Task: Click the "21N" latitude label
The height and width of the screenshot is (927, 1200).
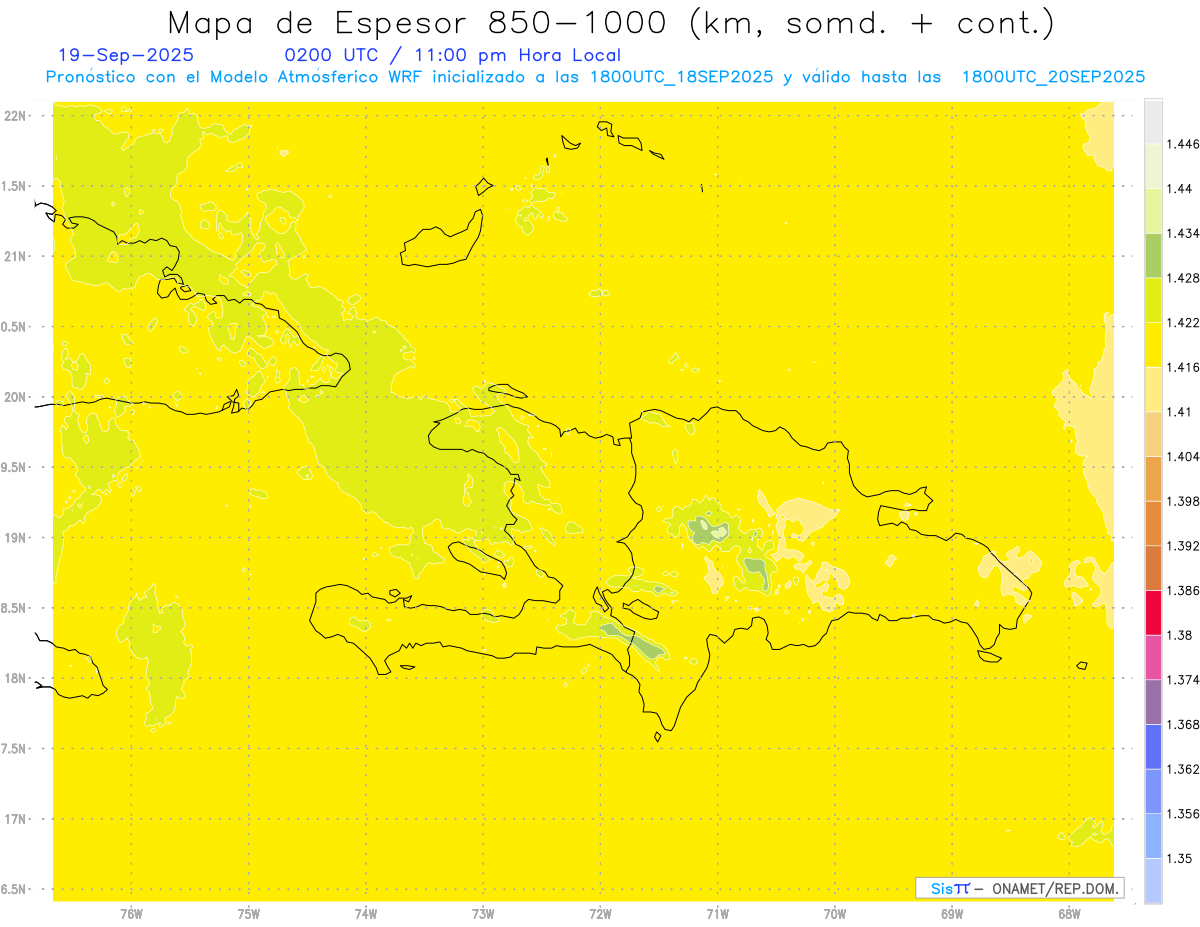Action: (14, 256)
